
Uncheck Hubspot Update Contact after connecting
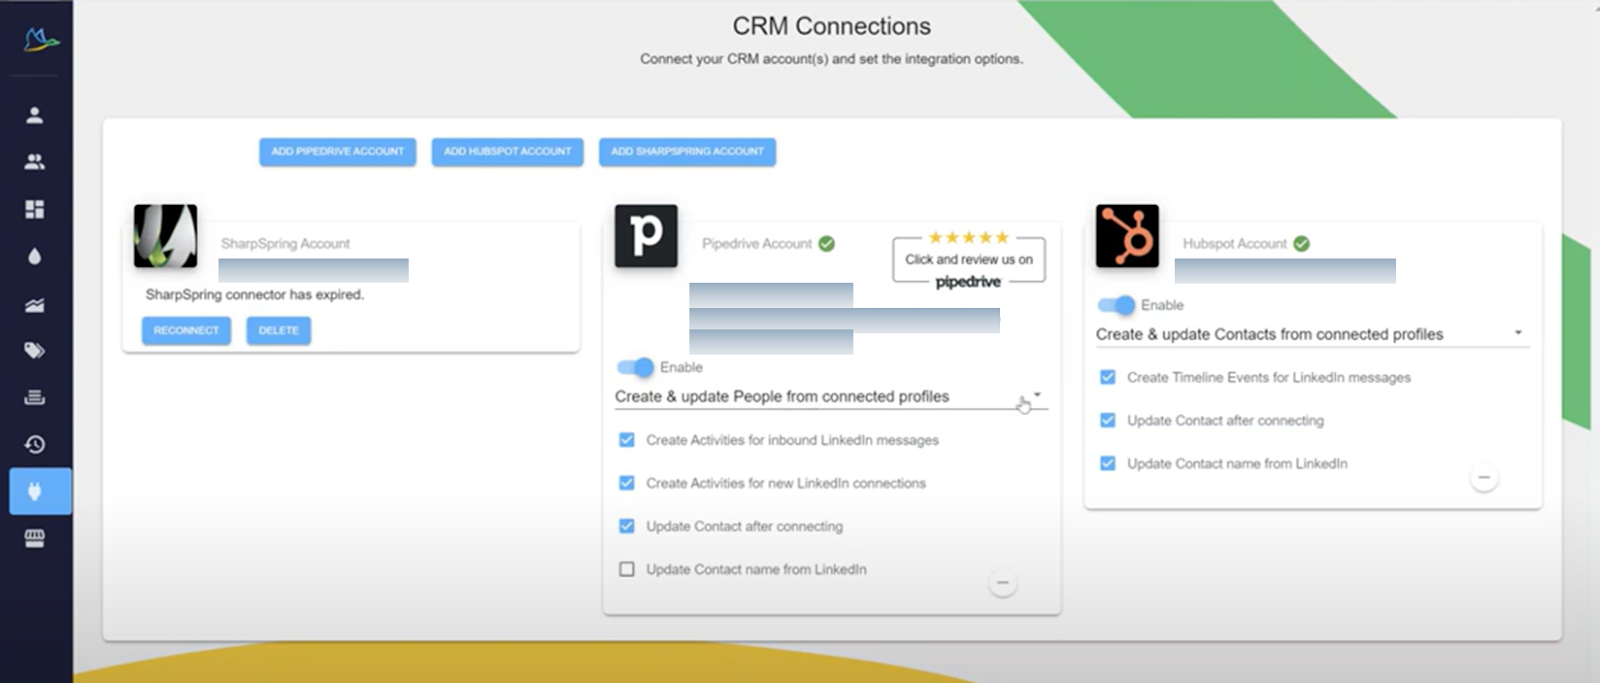coord(1108,420)
